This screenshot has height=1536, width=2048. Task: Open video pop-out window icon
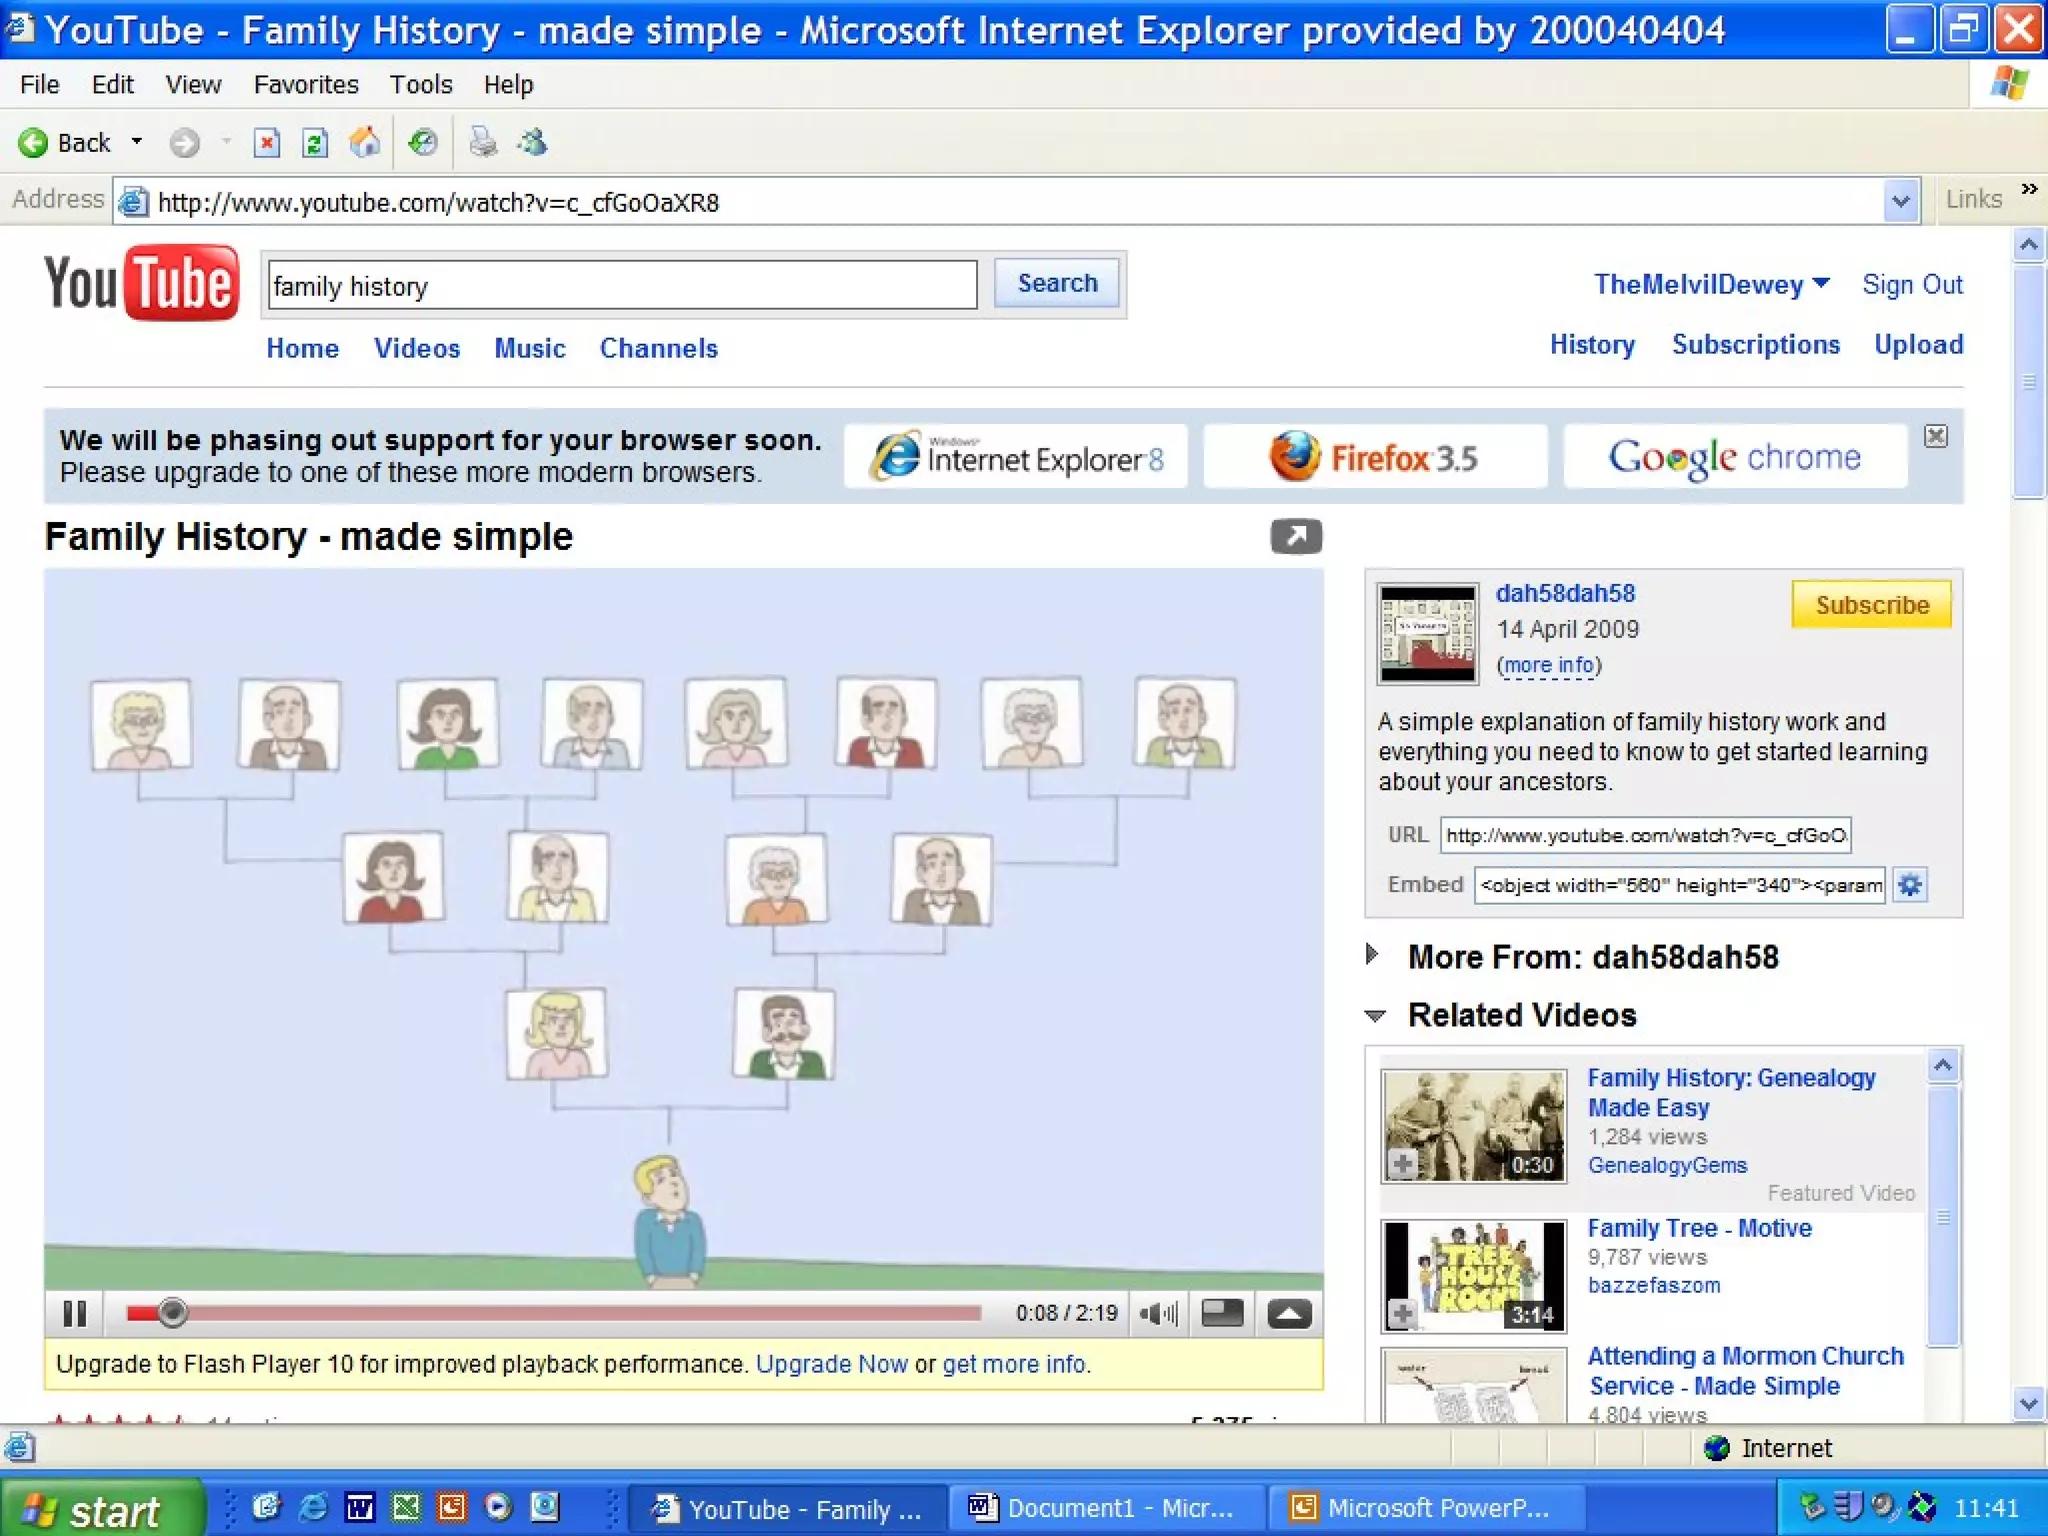[x=1296, y=537]
